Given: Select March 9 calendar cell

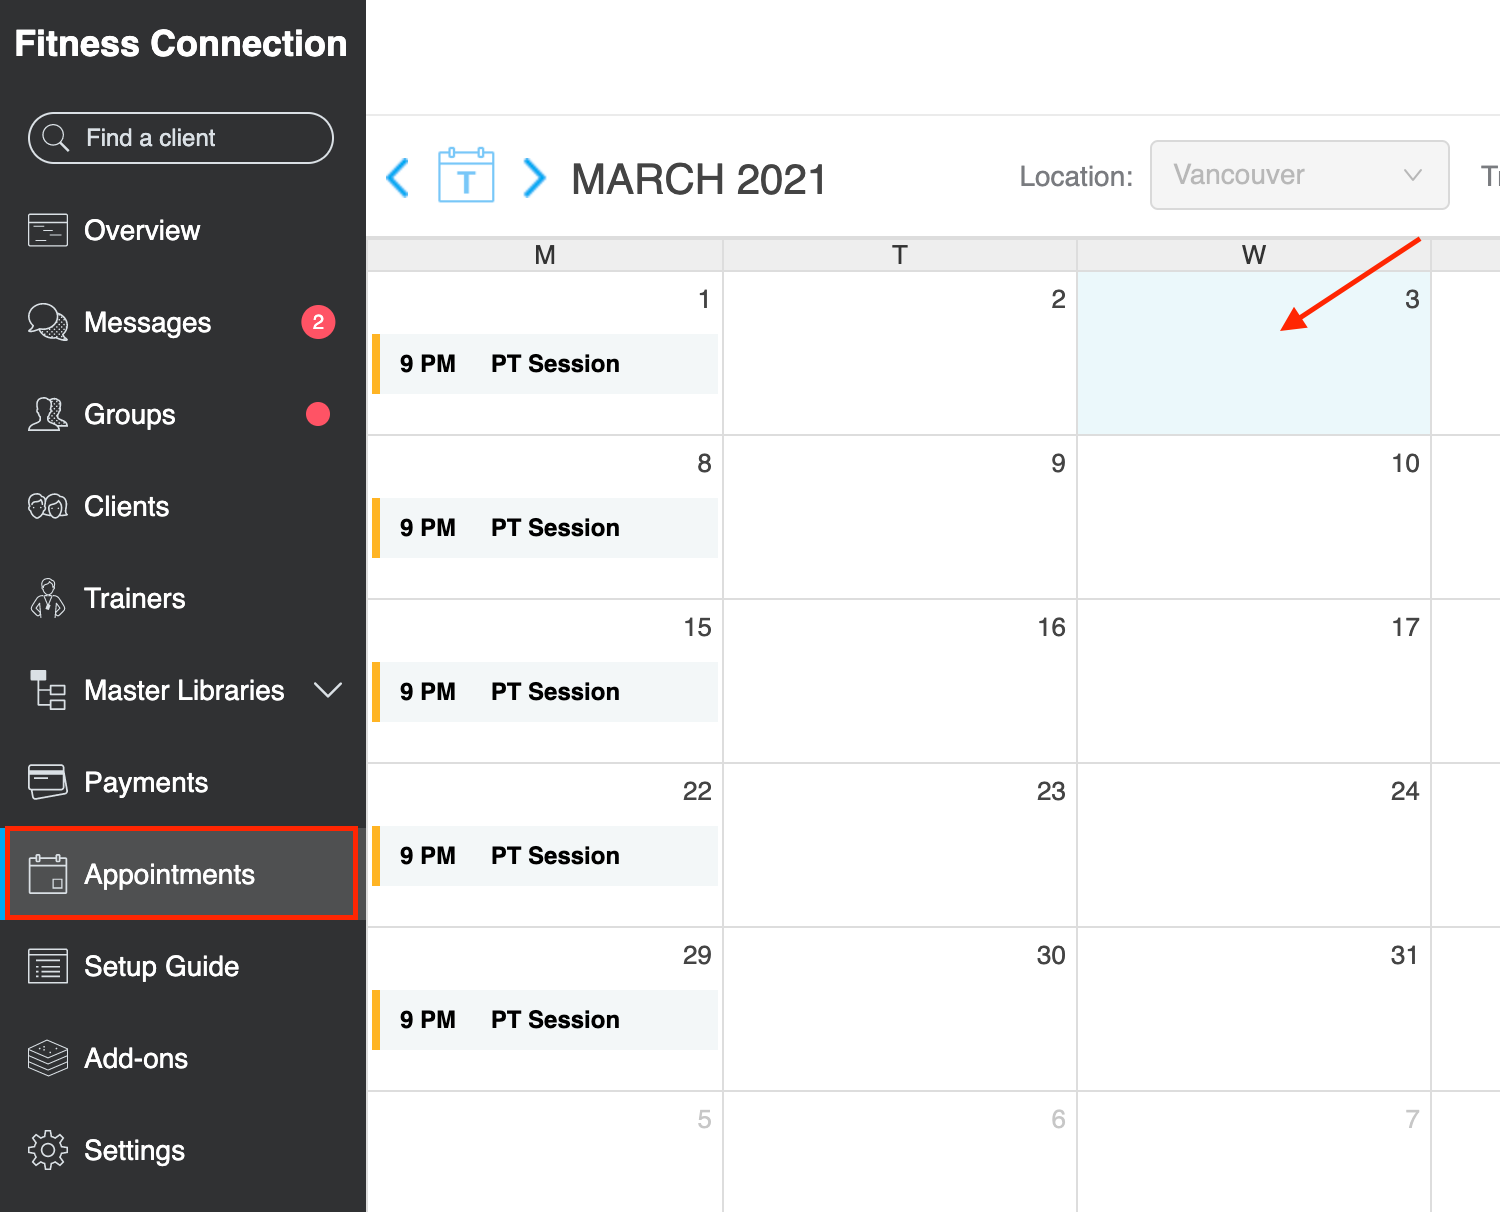Looking at the screenshot, I should tap(900, 517).
